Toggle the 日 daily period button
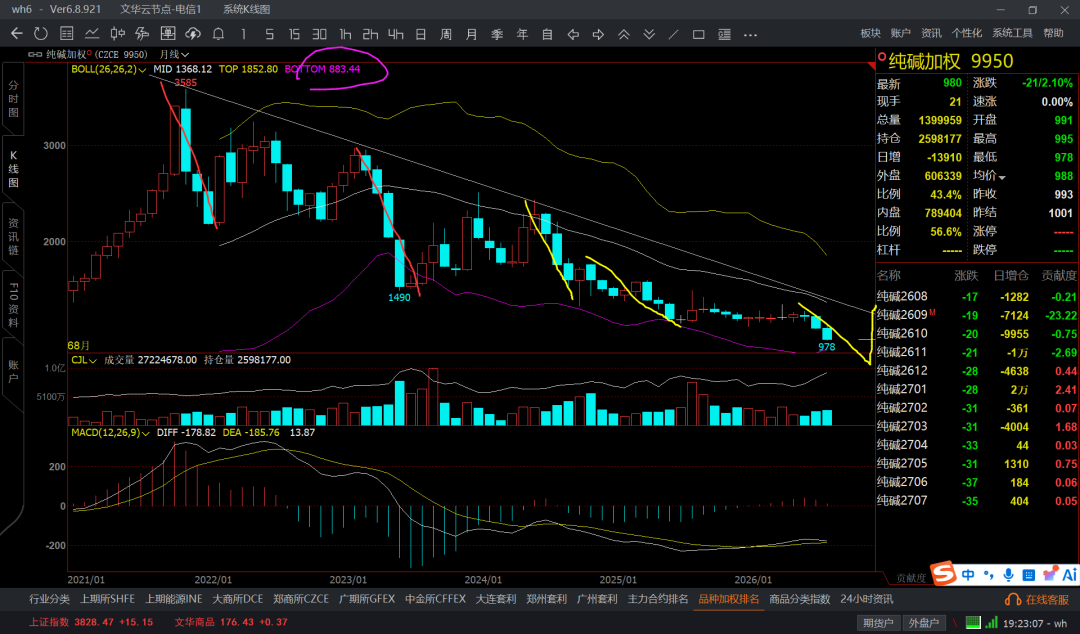 [x=421, y=34]
